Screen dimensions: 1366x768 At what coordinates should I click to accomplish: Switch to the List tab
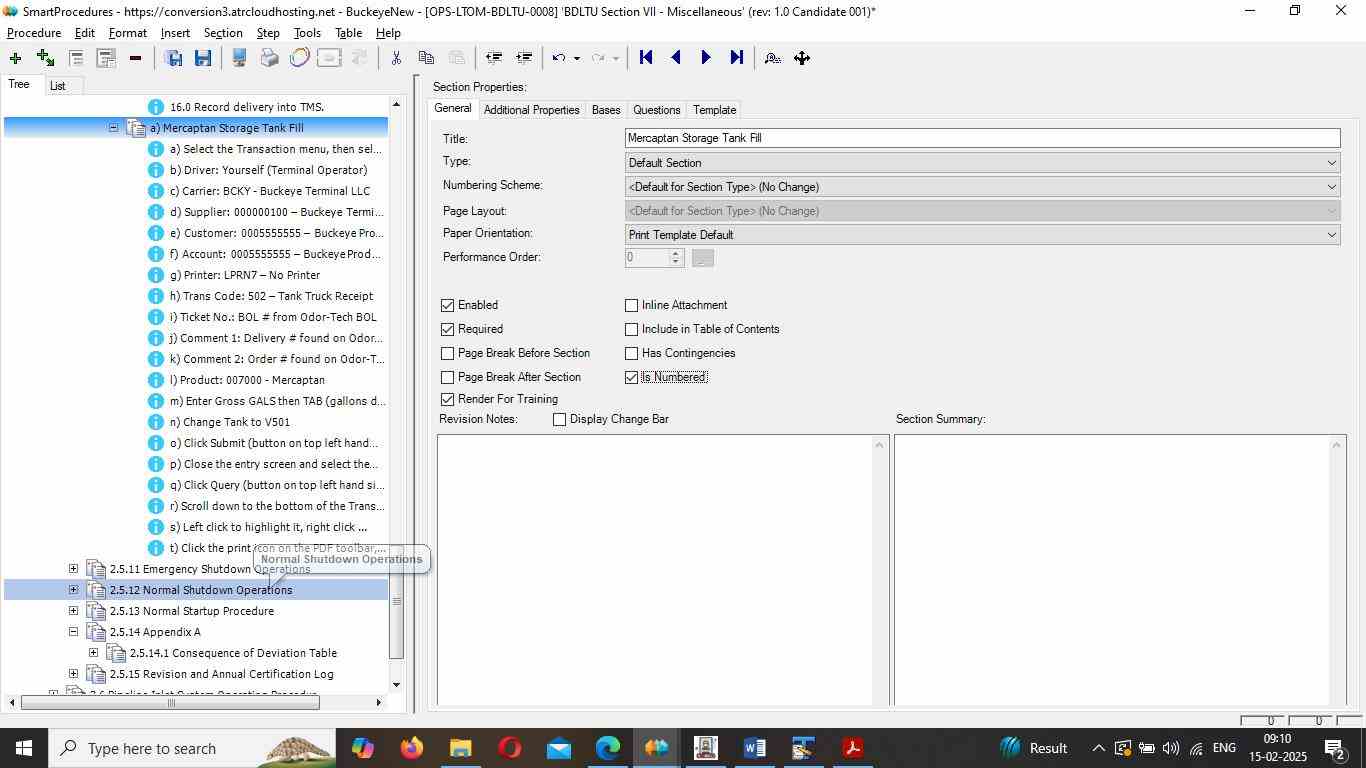point(58,86)
